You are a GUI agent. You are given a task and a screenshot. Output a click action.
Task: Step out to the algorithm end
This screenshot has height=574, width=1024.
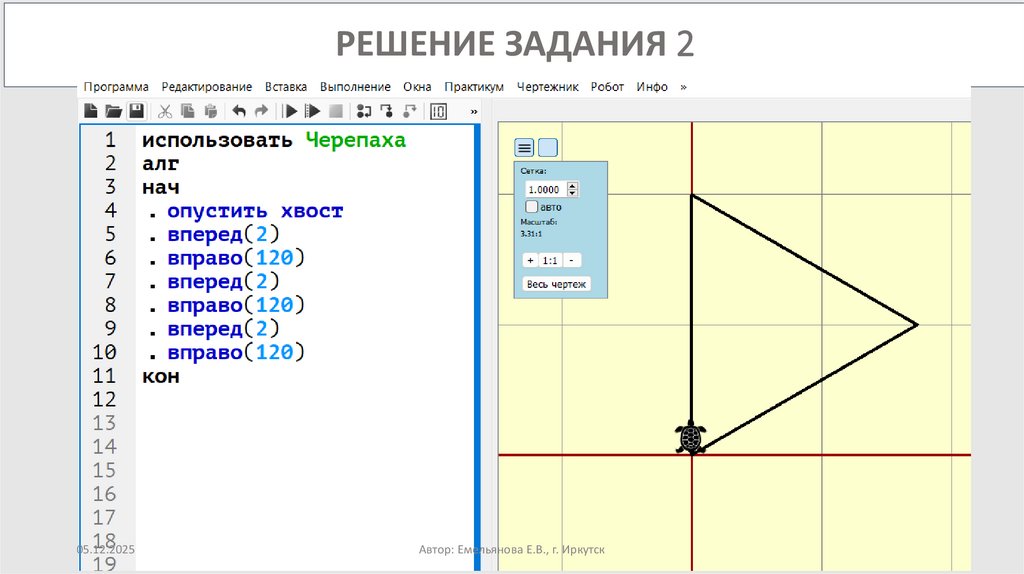[x=409, y=111]
